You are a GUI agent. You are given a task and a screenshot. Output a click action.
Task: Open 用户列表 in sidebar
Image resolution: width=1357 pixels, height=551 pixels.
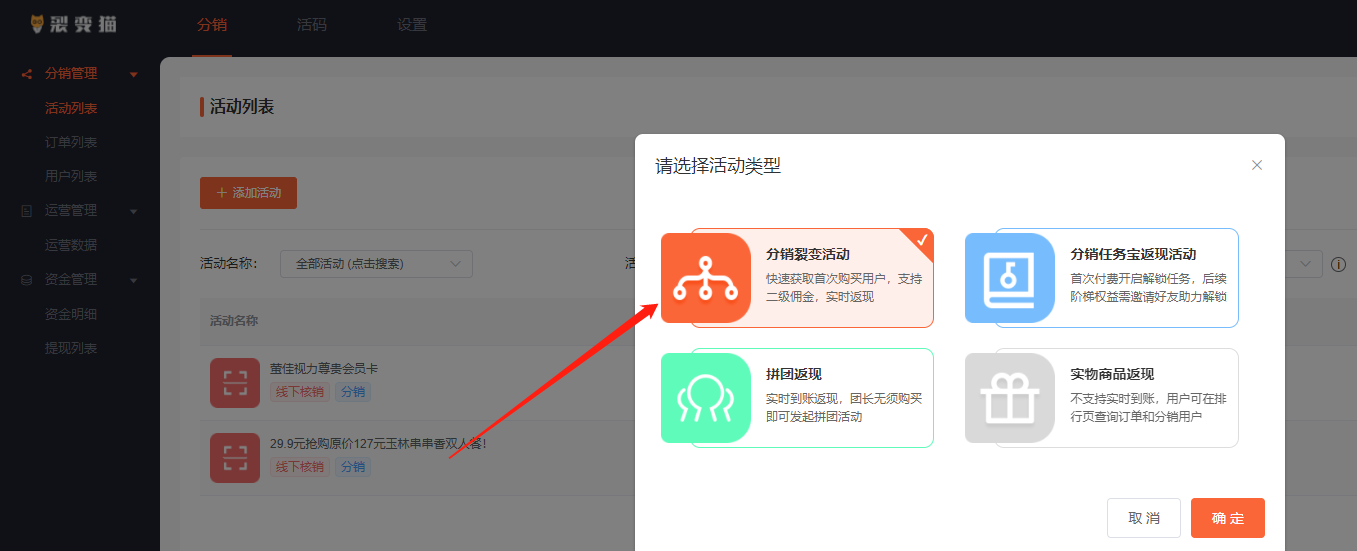tap(71, 176)
